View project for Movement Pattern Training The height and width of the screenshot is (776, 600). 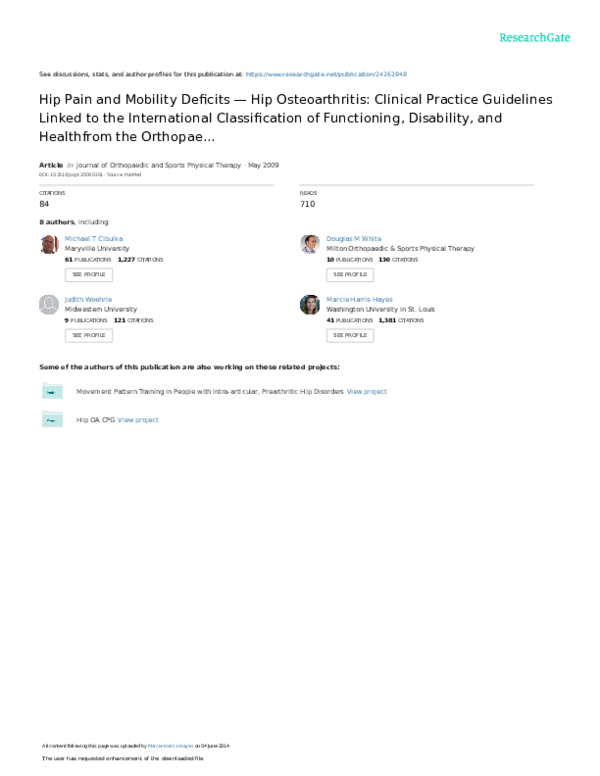click(367, 392)
